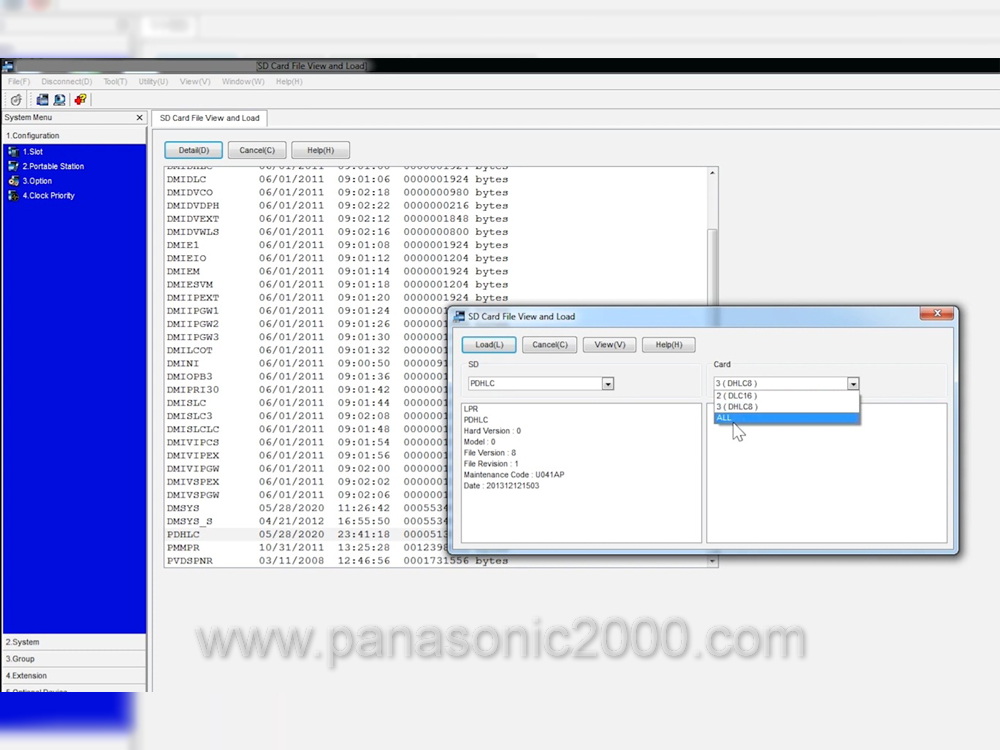The width and height of the screenshot is (1000, 750).
Task: Click the blue card toolbar icon
Action: [43, 99]
